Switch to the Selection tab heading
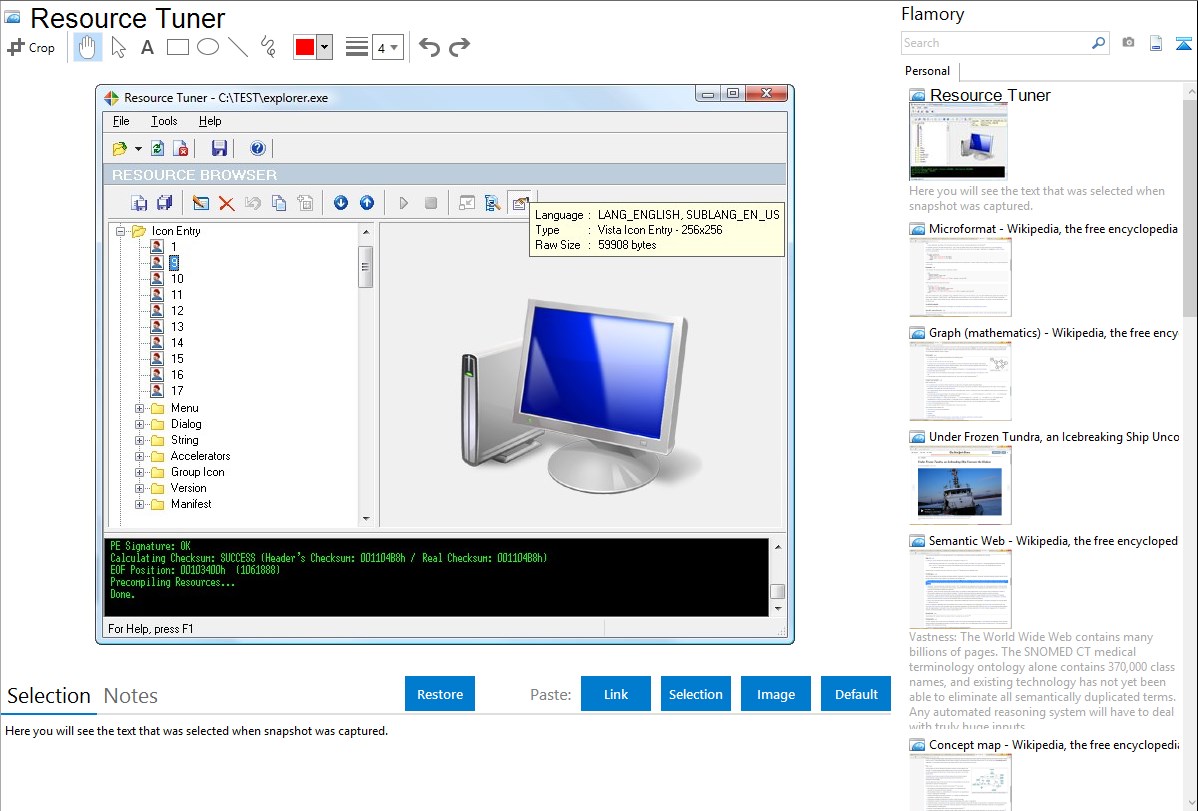 pyautogui.click(x=48, y=696)
